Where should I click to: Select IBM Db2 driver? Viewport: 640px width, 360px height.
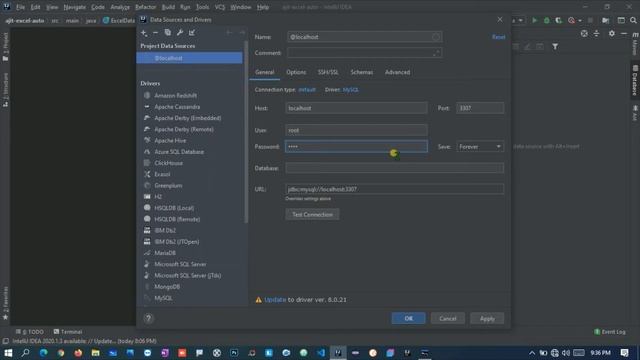[x=165, y=231]
